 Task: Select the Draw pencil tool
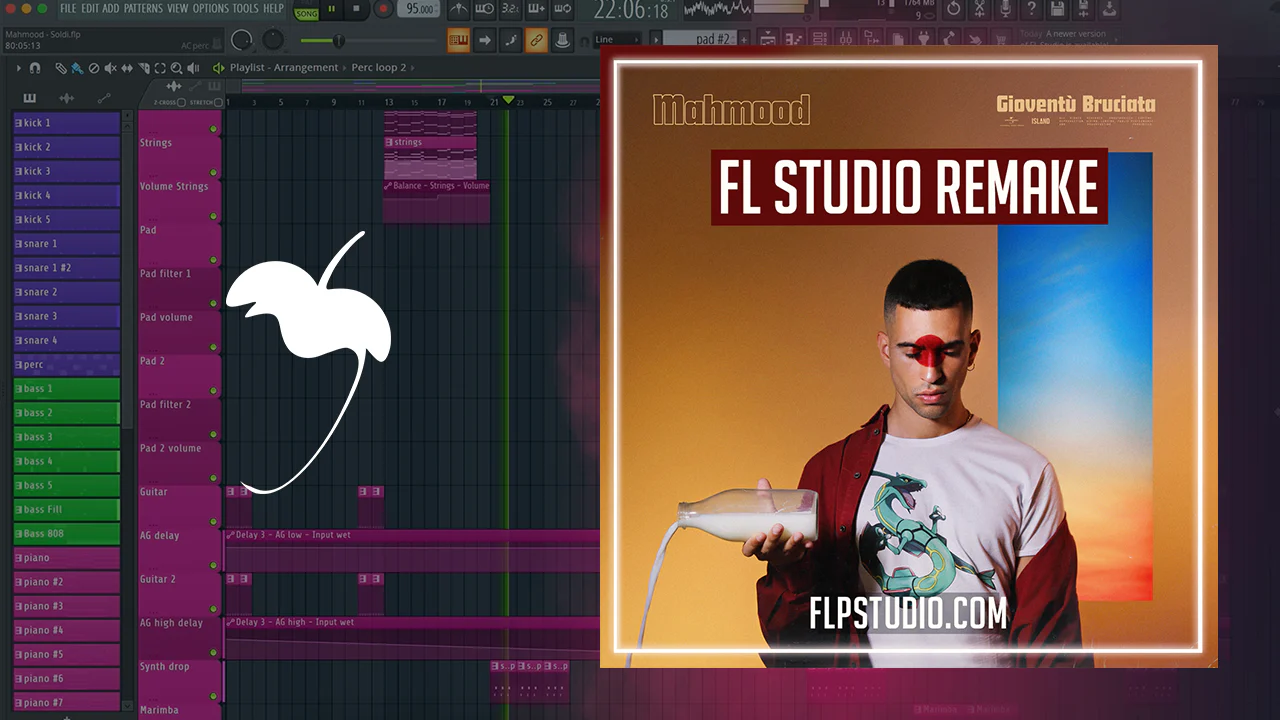pyautogui.click(x=61, y=68)
